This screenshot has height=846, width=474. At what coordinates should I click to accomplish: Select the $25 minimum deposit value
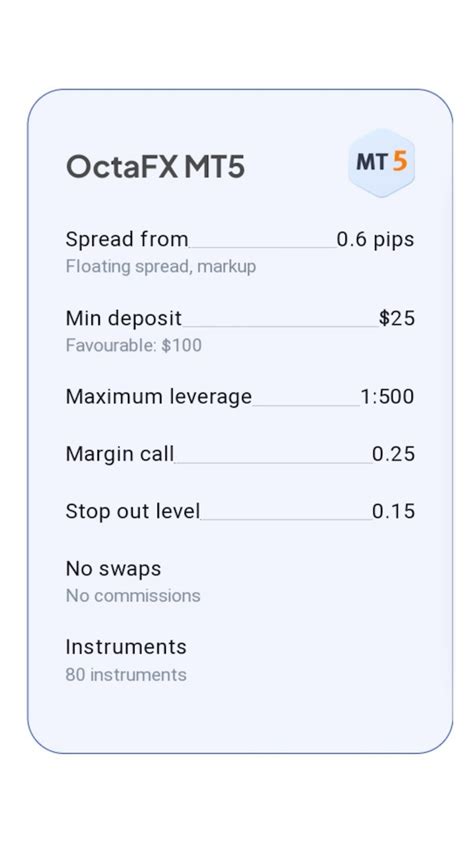396,318
